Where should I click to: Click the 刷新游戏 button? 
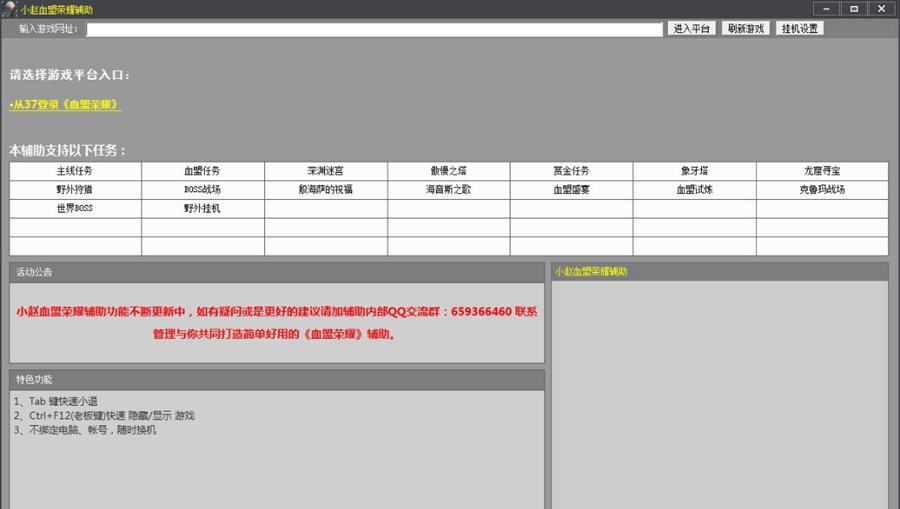(x=745, y=29)
